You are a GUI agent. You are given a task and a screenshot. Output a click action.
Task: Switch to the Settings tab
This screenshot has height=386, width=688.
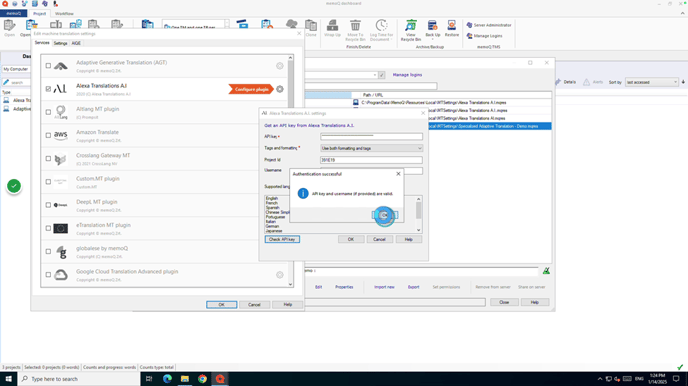click(x=60, y=43)
